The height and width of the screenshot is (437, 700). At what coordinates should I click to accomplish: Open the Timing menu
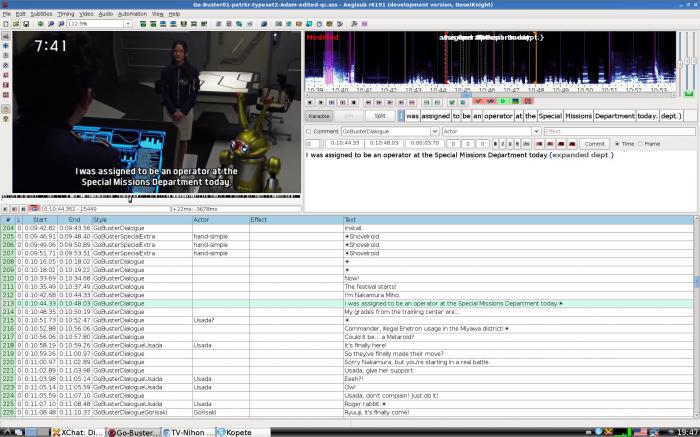click(x=66, y=14)
